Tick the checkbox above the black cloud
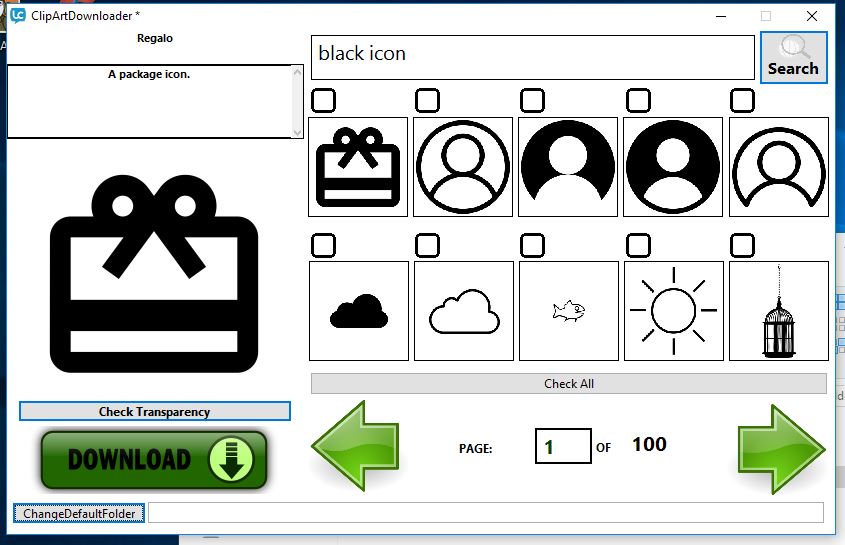This screenshot has height=545, width=845. 323,245
